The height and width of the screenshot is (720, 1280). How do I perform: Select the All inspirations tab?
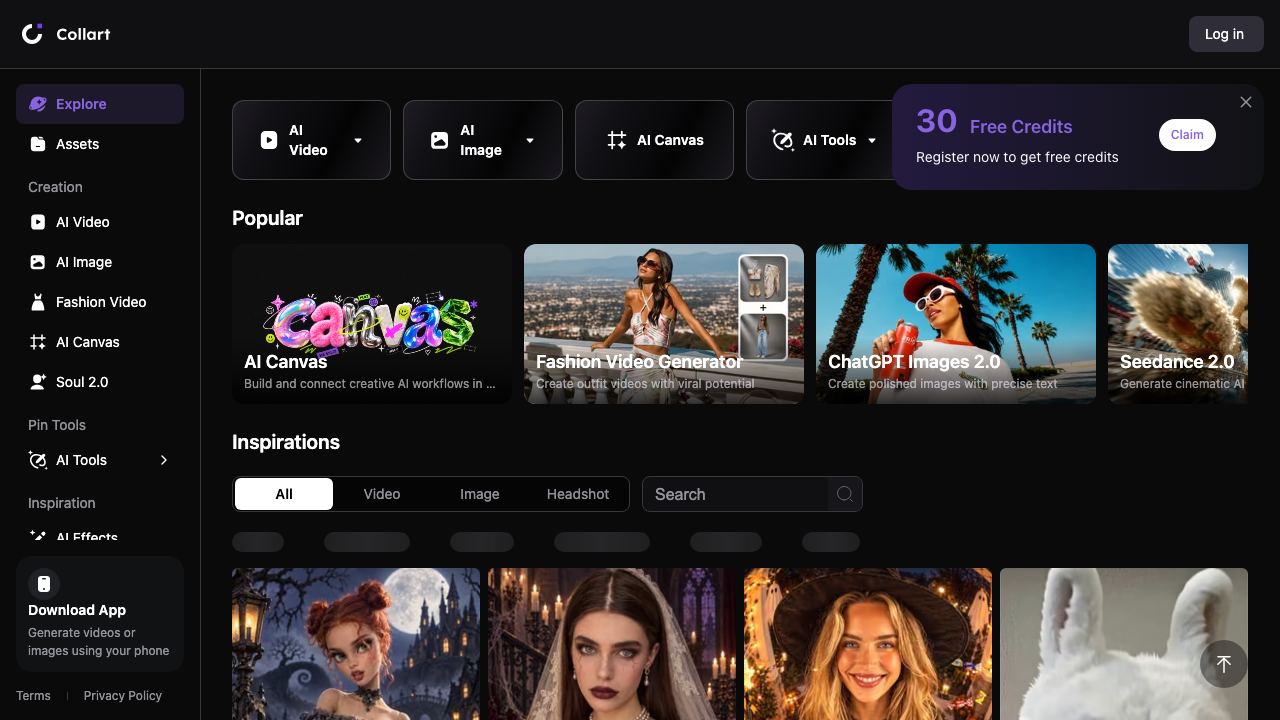pyautogui.click(x=284, y=494)
